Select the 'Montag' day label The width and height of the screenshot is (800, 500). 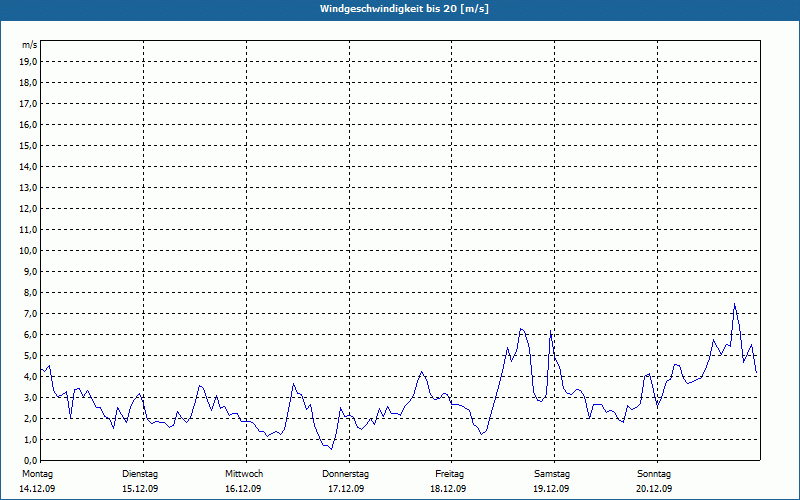point(37,474)
